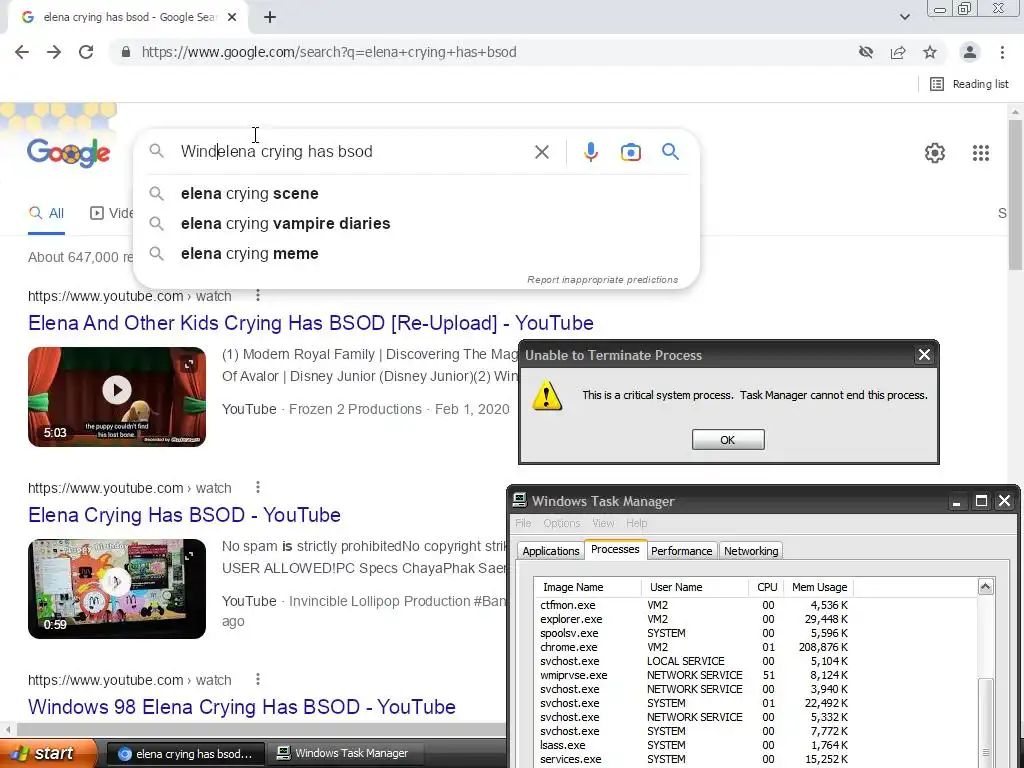
Task: Play the 5:03 video thumbnail
Action: (117, 396)
